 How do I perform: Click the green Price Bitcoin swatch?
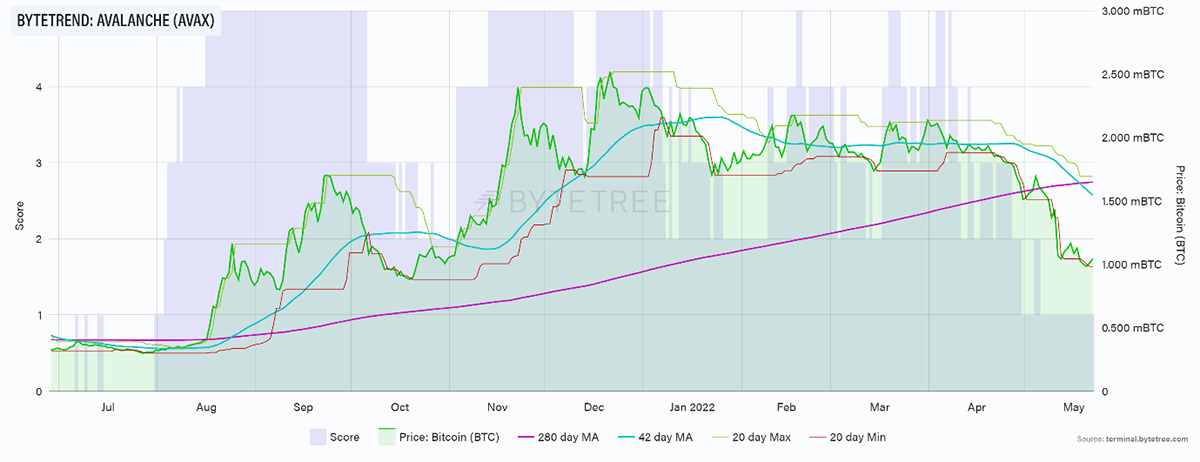[385, 437]
